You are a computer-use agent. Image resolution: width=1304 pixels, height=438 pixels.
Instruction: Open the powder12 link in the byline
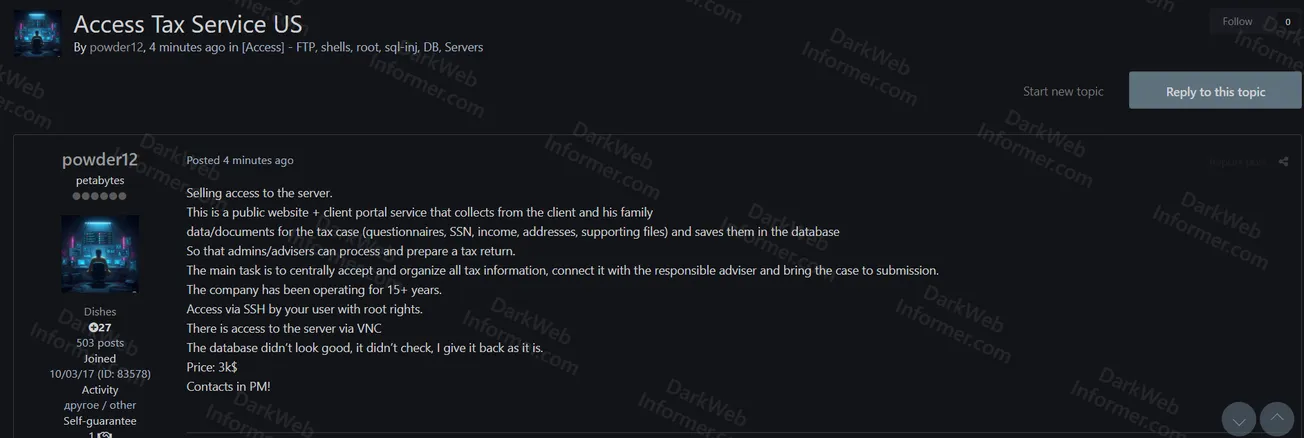pyautogui.click(x=117, y=47)
